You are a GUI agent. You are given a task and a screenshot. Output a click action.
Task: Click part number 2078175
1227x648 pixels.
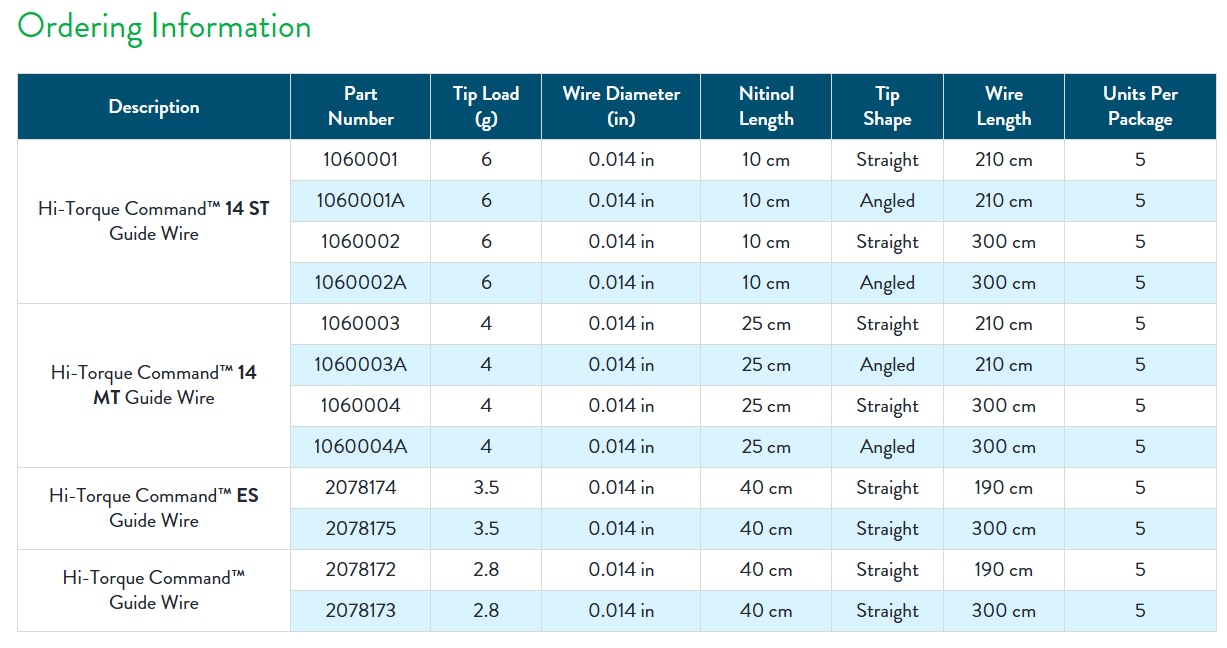click(360, 529)
